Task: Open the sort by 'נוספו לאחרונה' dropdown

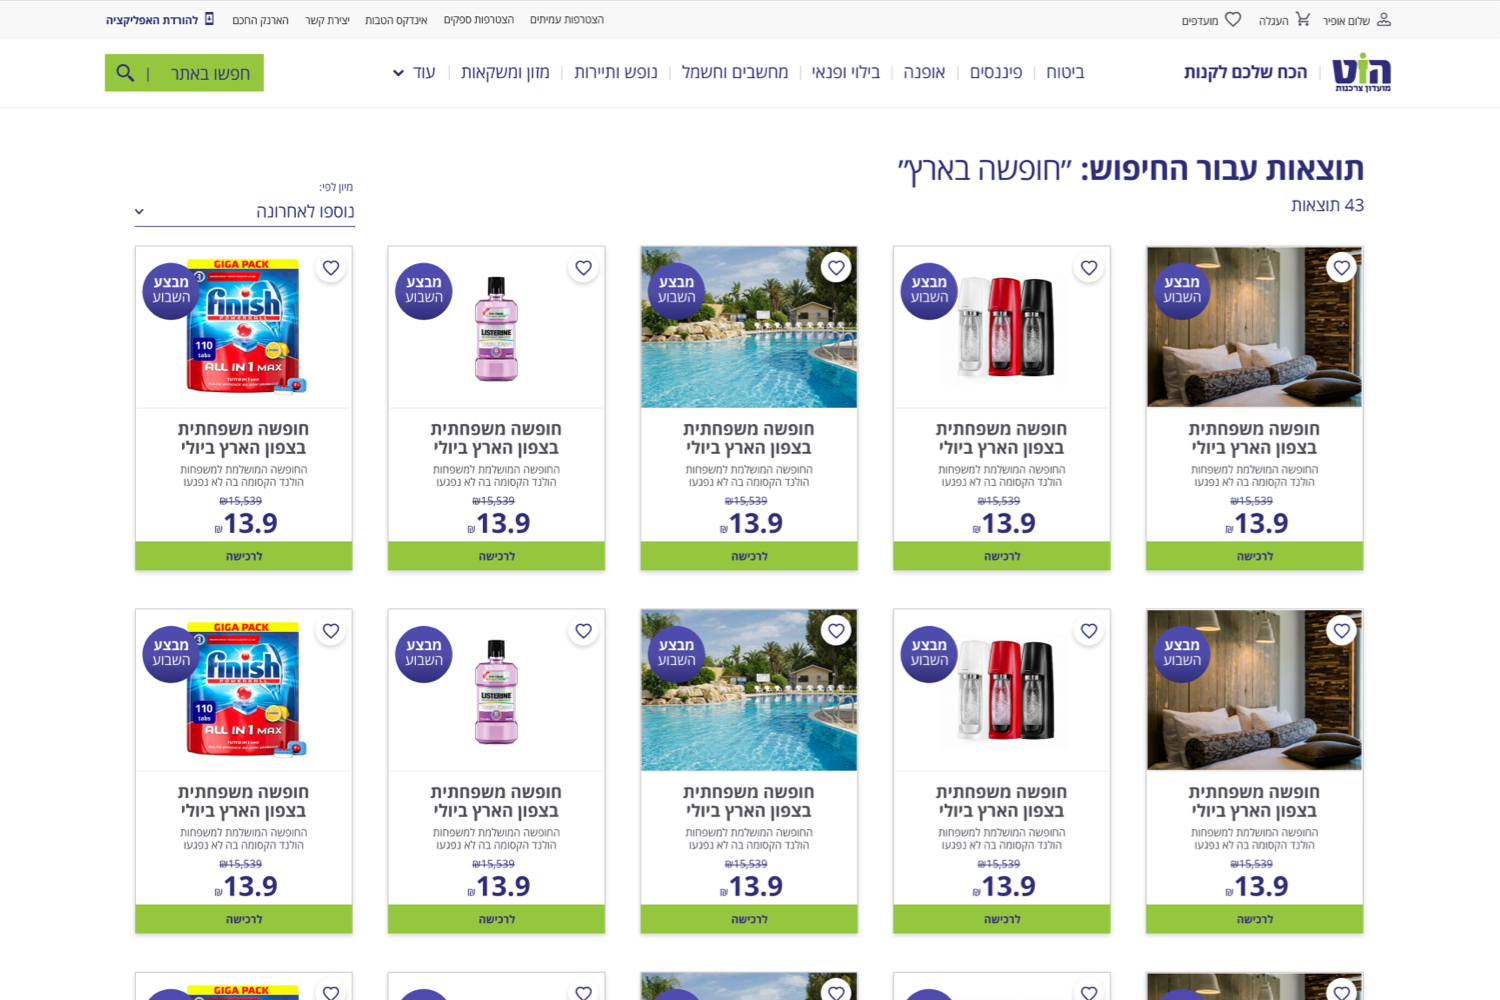Action: point(245,211)
